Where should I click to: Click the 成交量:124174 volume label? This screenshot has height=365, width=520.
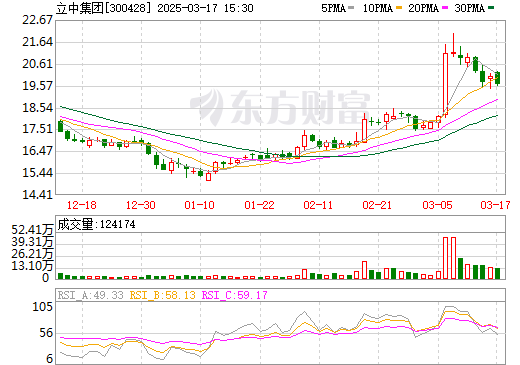[x=96, y=224]
